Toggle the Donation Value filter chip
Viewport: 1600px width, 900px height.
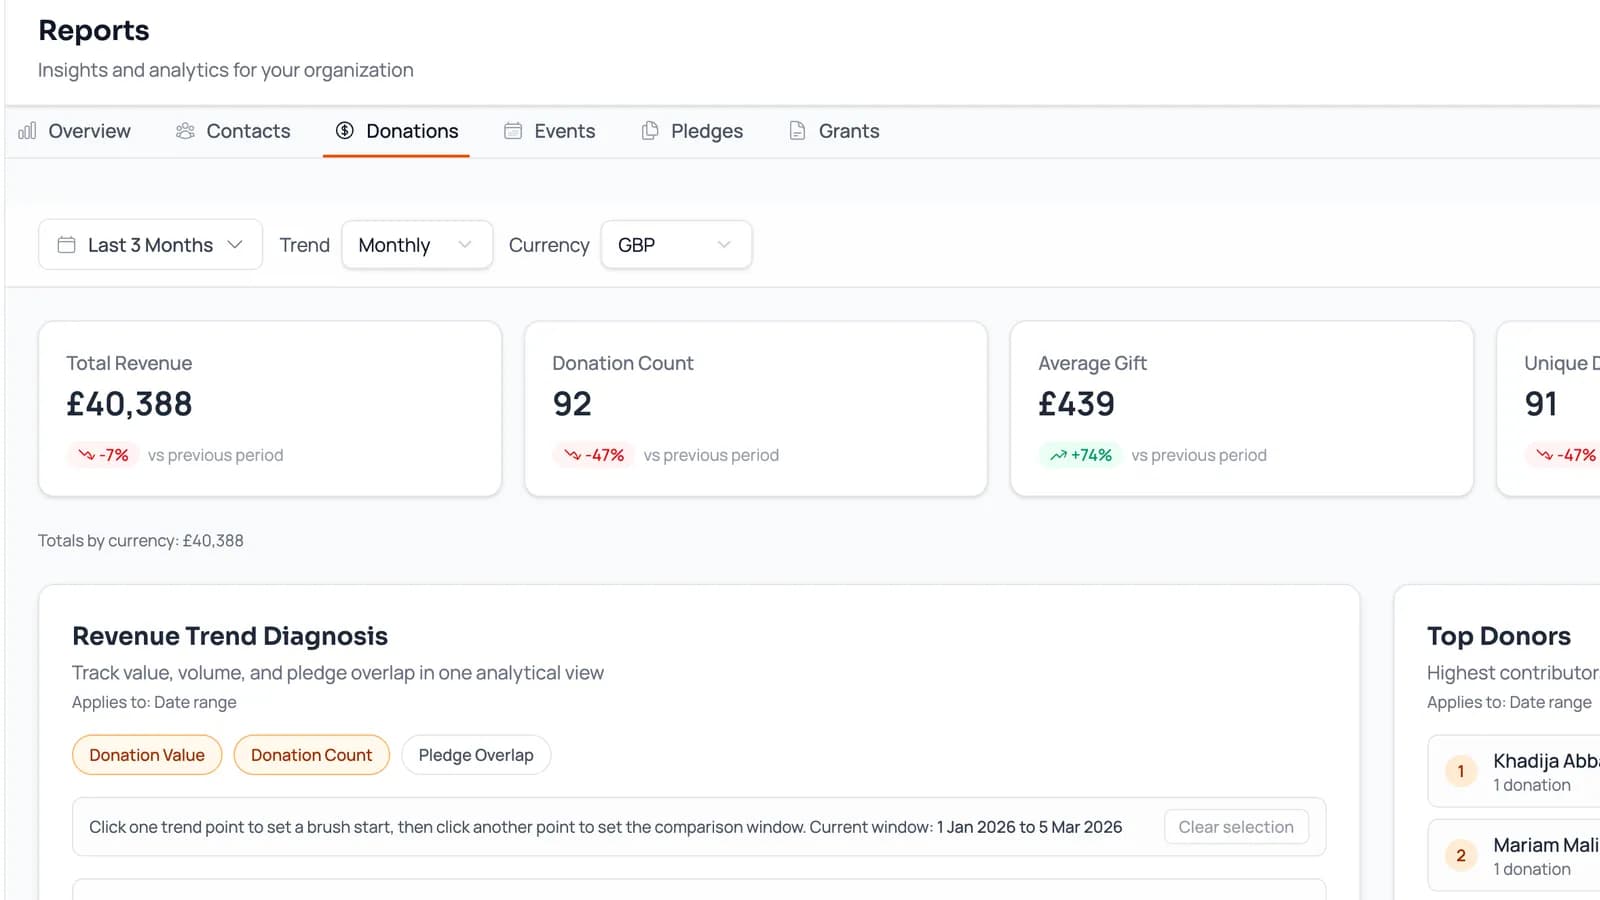coord(146,755)
